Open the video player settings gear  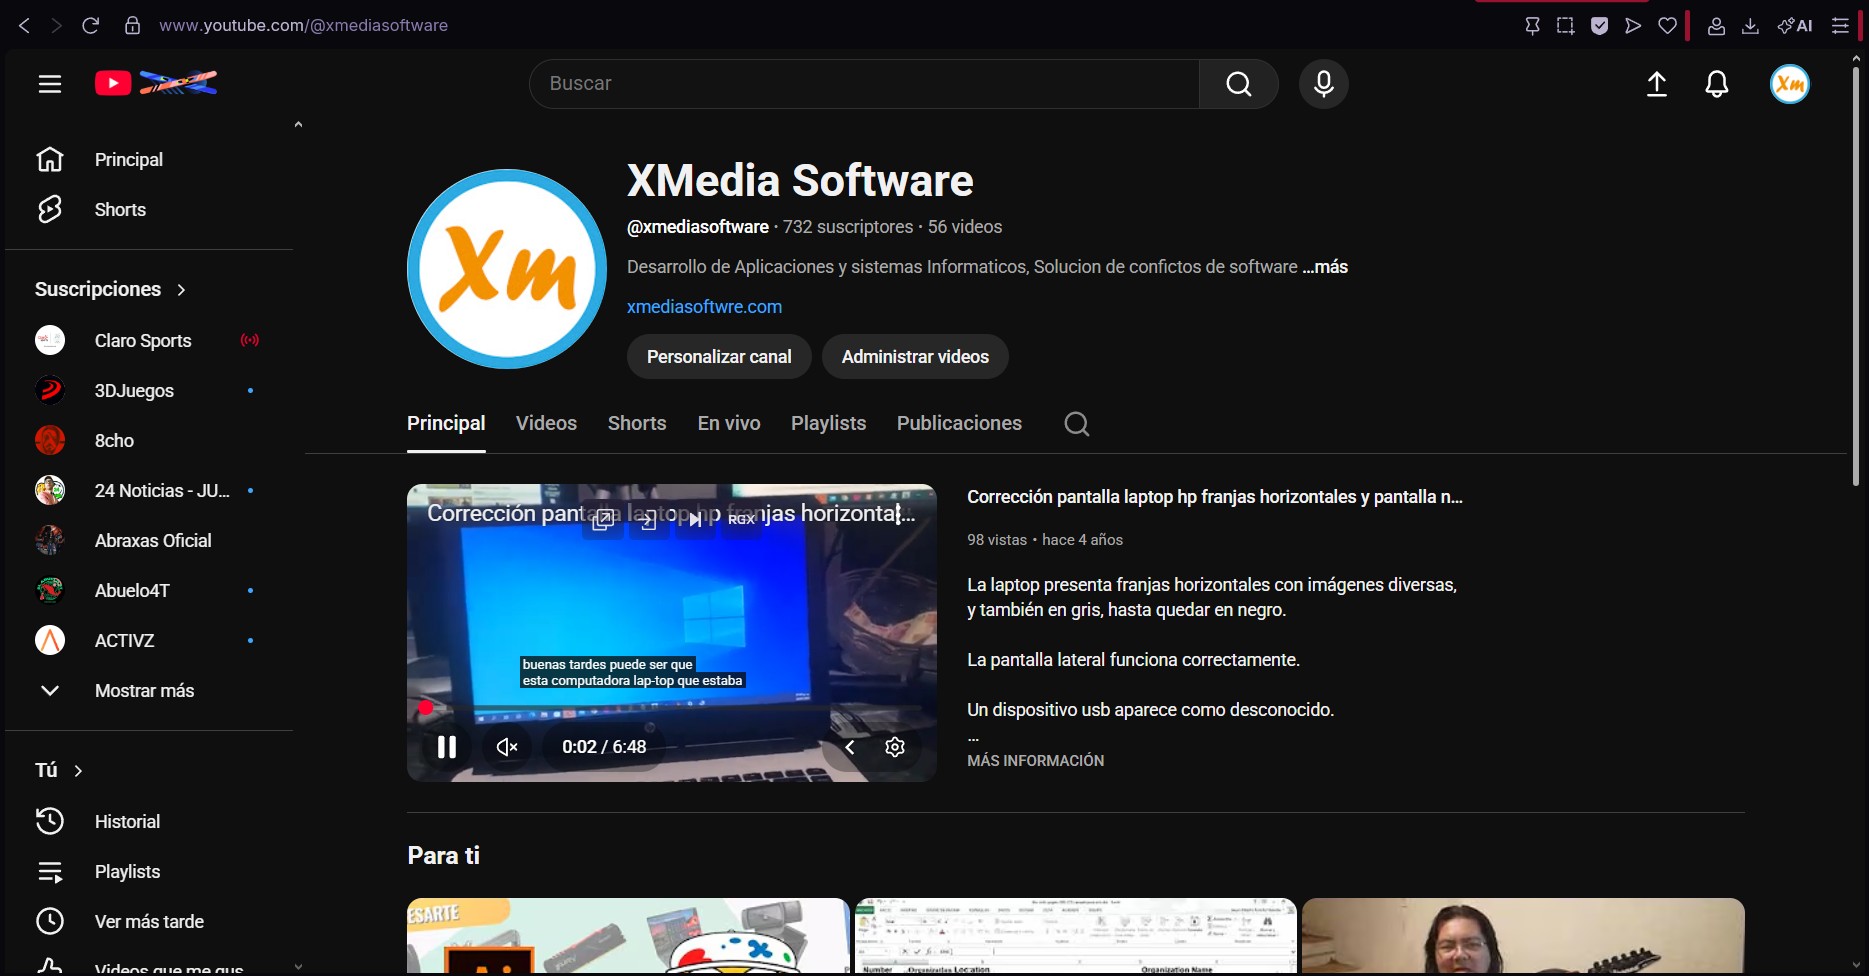pos(895,746)
